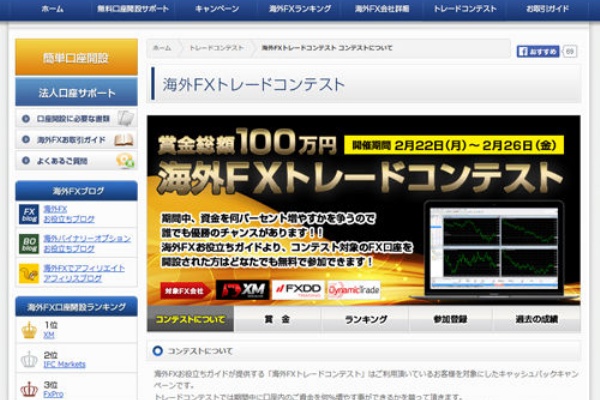The height and width of the screenshot is (400, 600).
Task: Click the XM logo in the banner
Action: (243, 290)
